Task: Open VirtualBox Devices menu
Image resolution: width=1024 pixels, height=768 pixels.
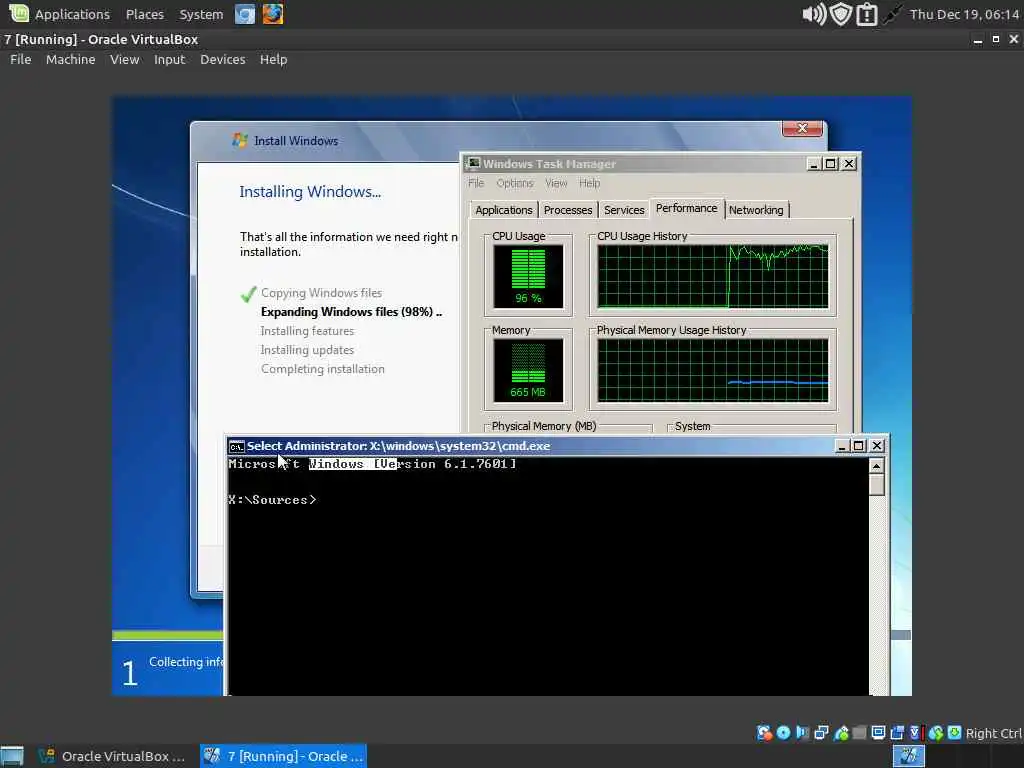Action: [x=223, y=59]
